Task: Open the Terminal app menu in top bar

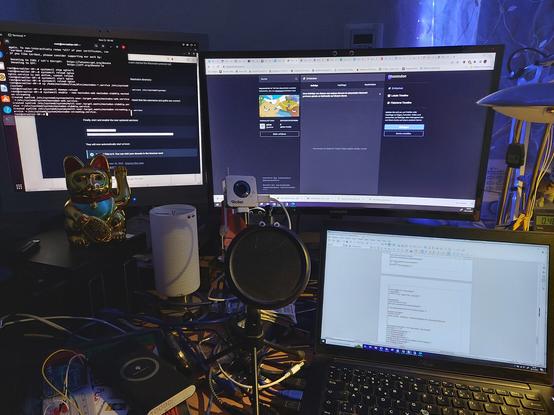Action: click(16, 35)
